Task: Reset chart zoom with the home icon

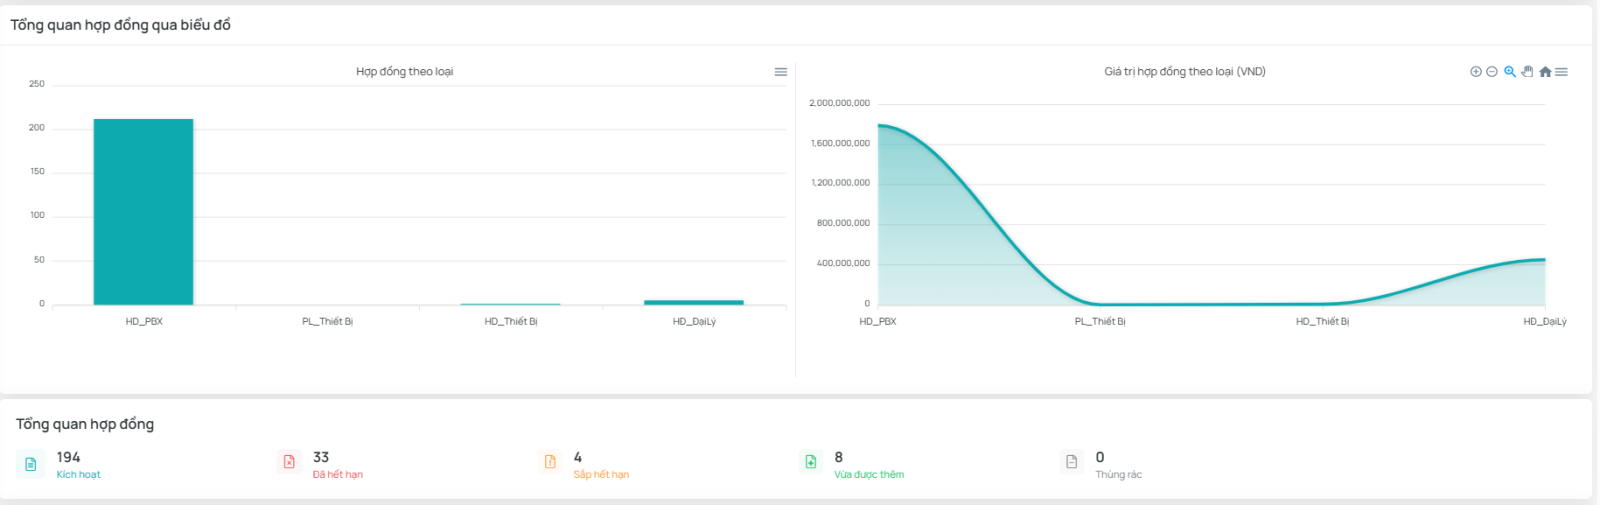Action: pyautogui.click(x=1545, y=72)
